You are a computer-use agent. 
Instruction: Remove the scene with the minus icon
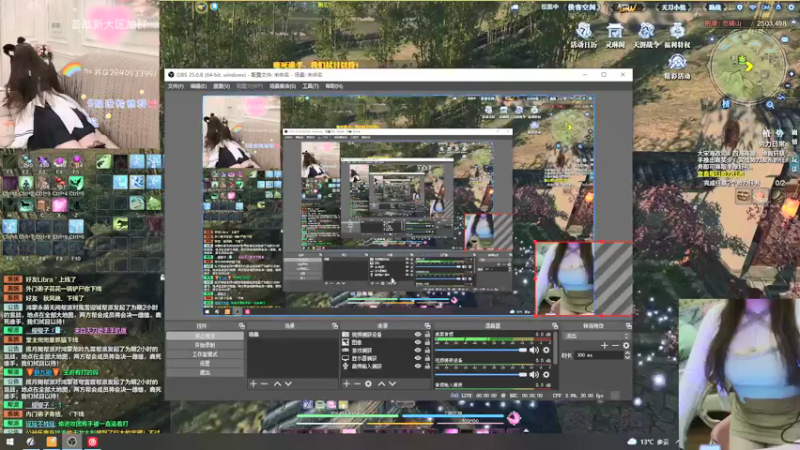click(264, 384)
